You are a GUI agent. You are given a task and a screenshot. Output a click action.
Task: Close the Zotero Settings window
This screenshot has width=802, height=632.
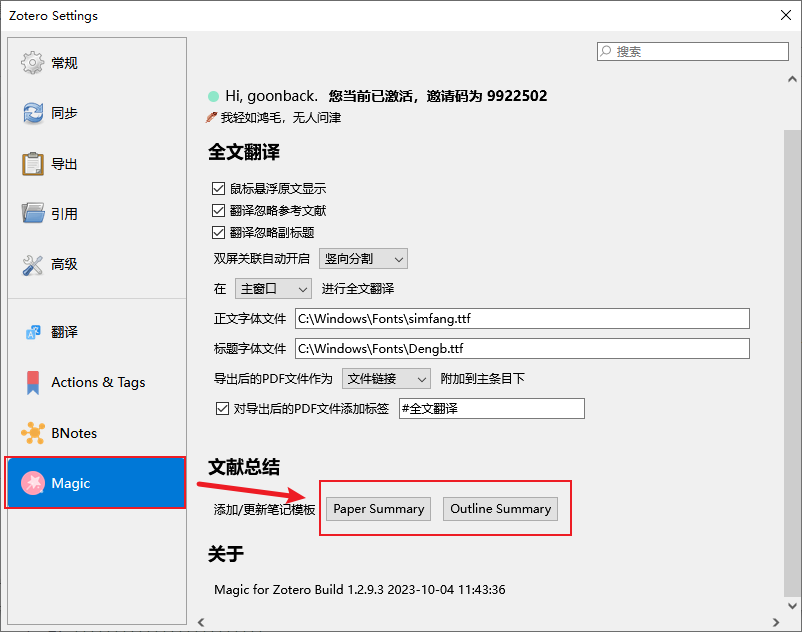(x=786, y=15)
